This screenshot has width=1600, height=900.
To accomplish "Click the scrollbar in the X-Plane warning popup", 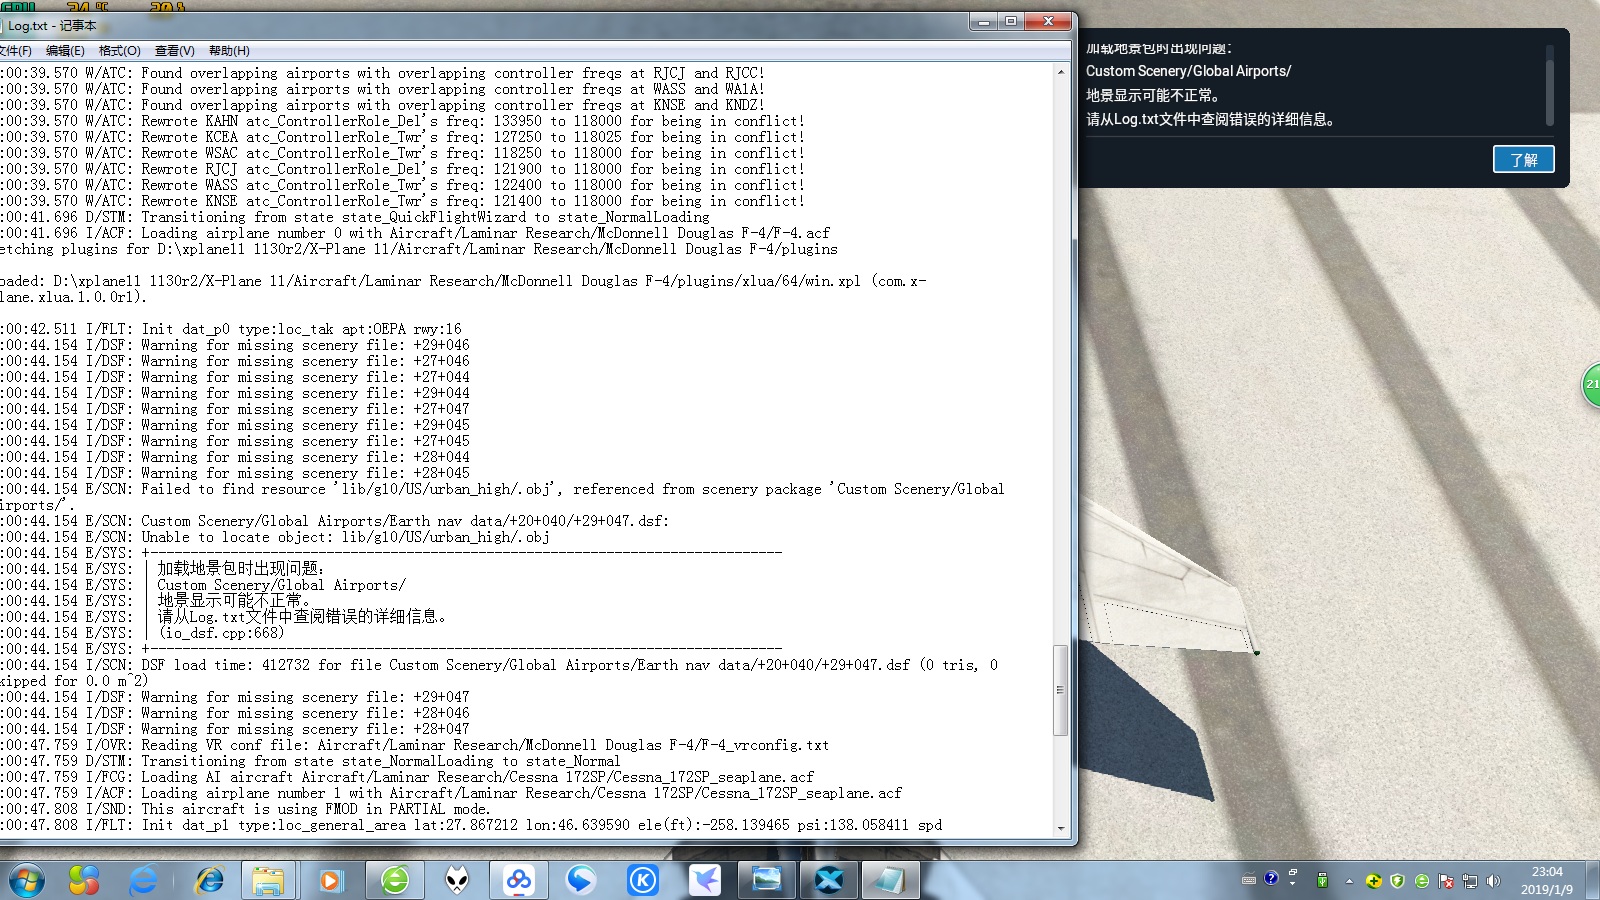I will click(1549, 92).
